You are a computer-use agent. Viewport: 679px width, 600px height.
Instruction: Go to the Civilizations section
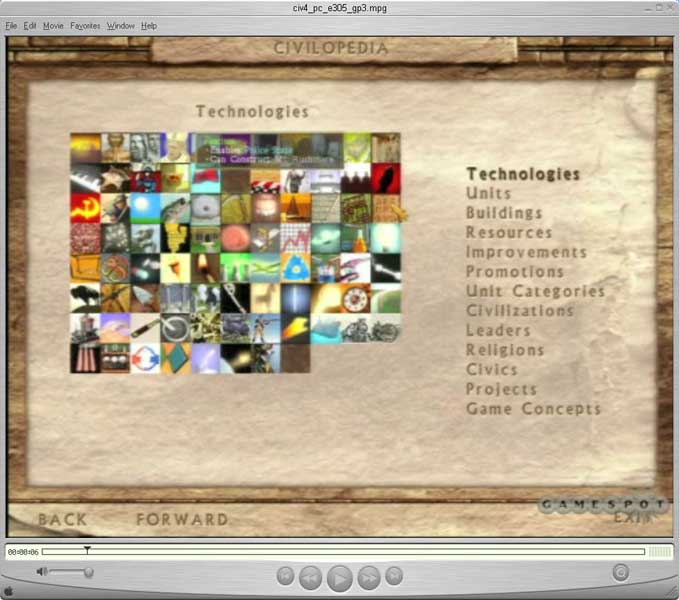(x=519, y=311)
